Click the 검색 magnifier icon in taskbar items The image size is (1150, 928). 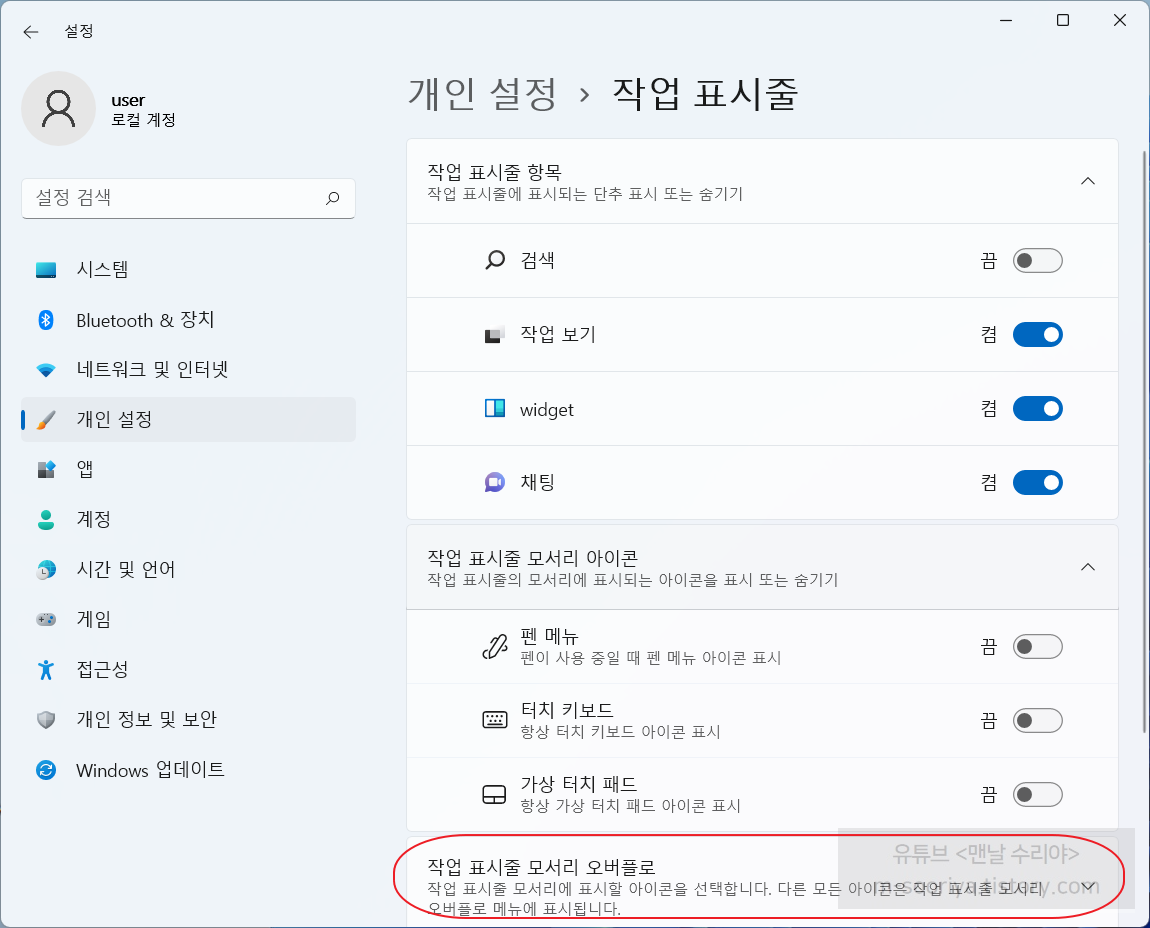(x=495, y=260)
